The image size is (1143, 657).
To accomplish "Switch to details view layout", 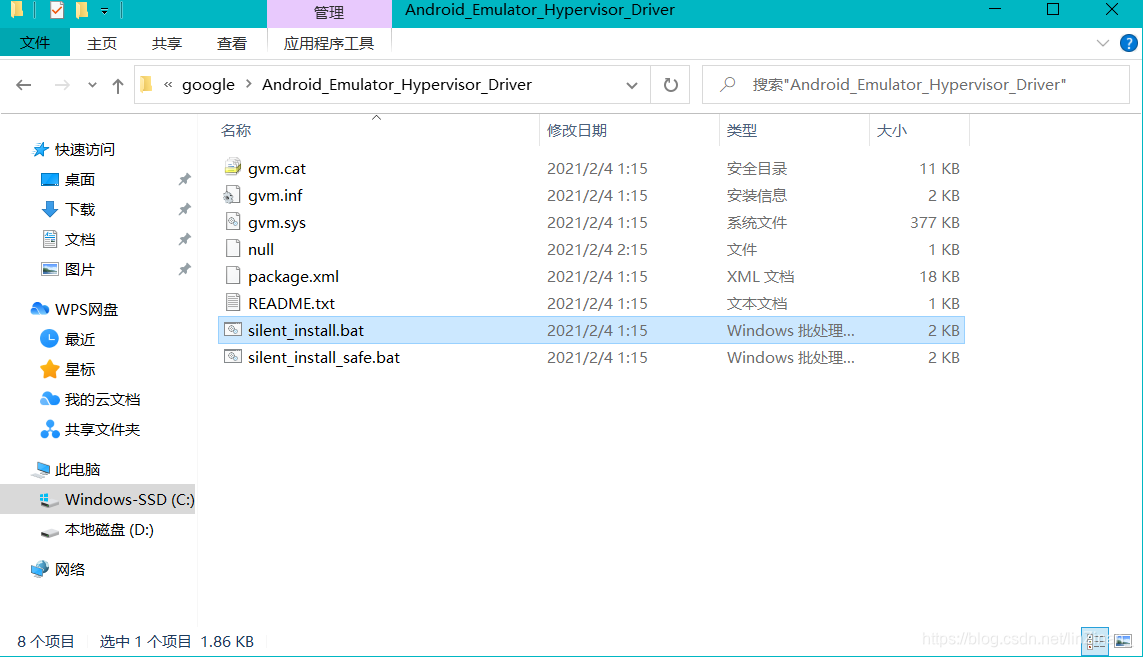I will tap(1095, 642).
